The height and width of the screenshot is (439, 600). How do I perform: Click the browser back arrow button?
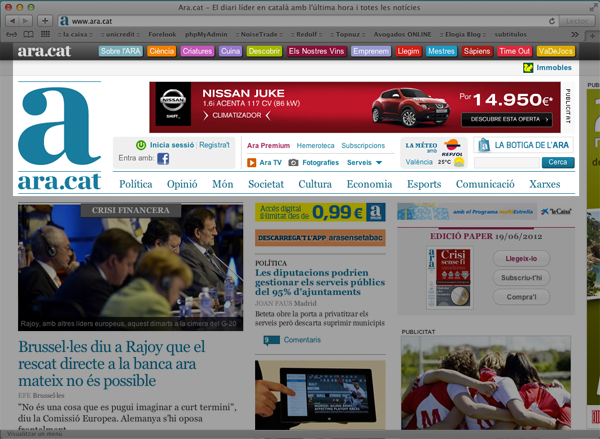(13, 20)
